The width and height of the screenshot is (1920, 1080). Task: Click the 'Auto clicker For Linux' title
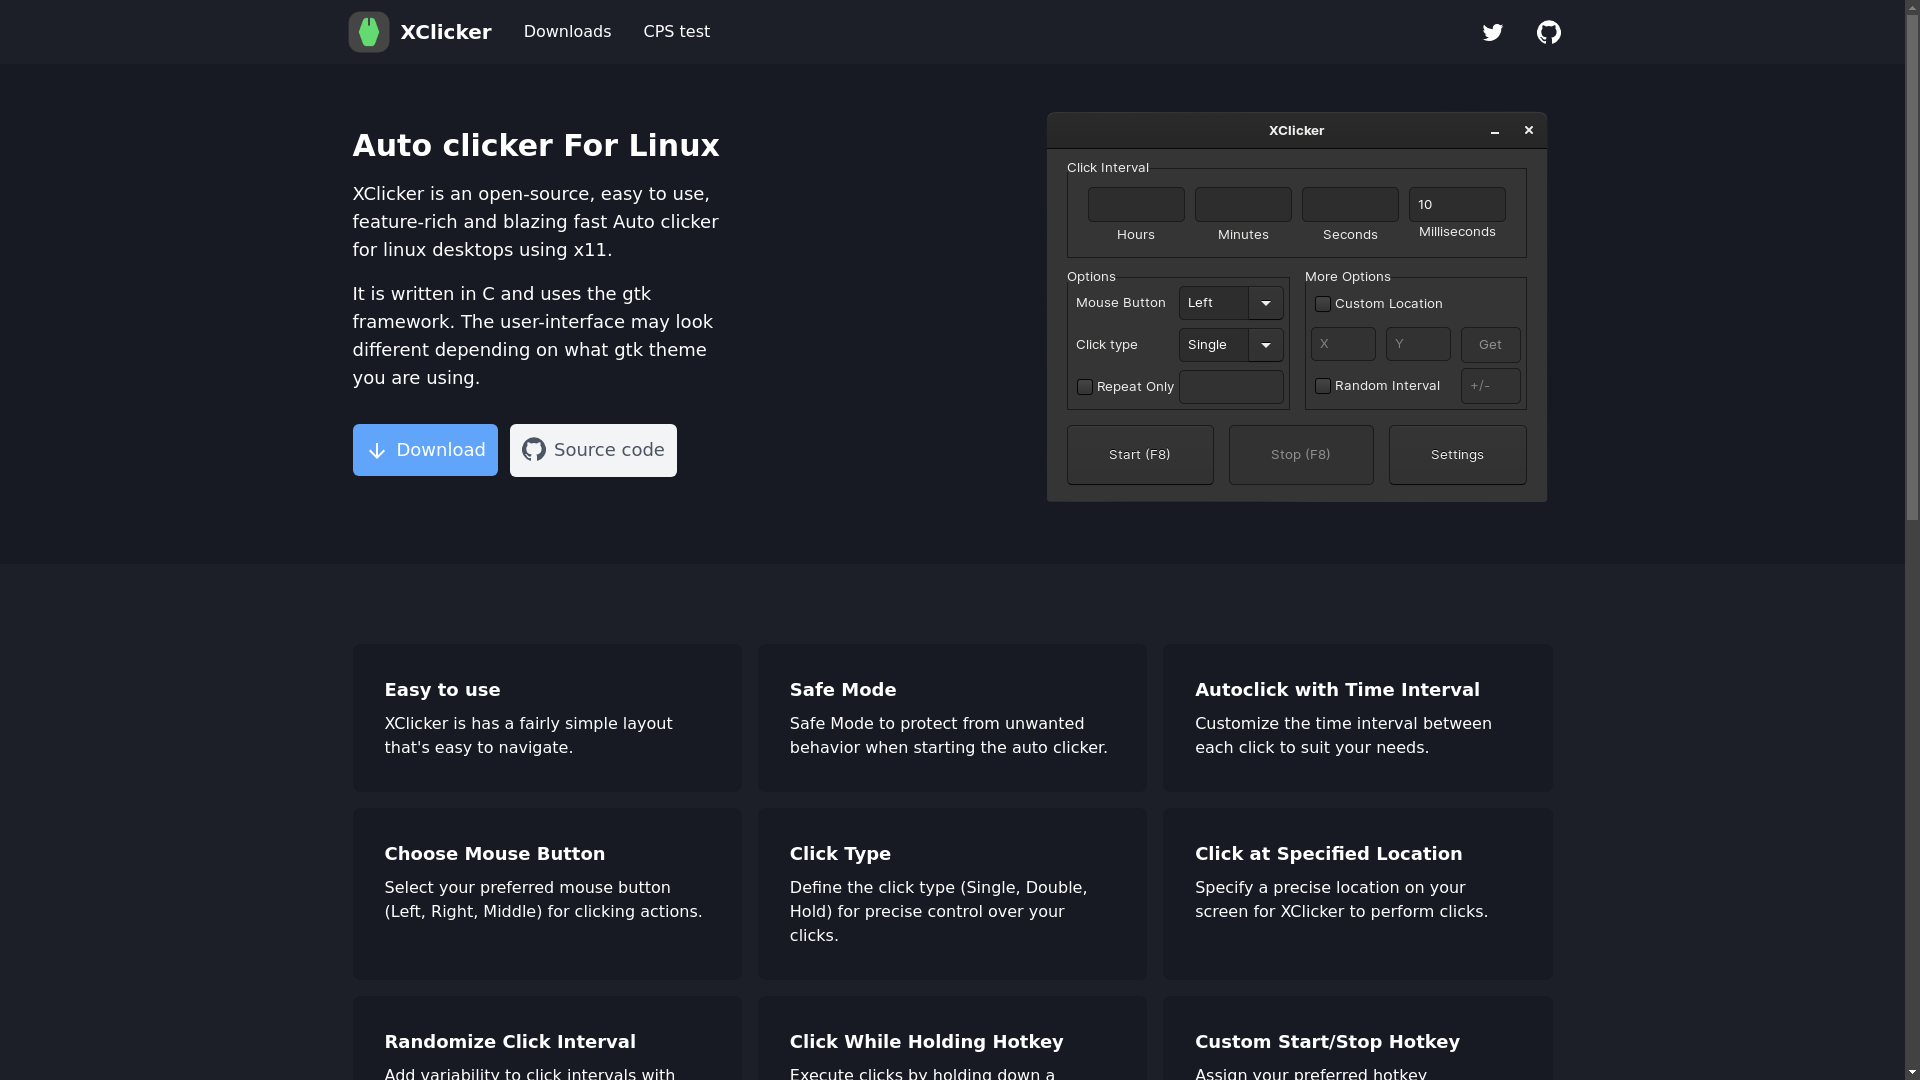pyautogui.click(x=536, y=146)
